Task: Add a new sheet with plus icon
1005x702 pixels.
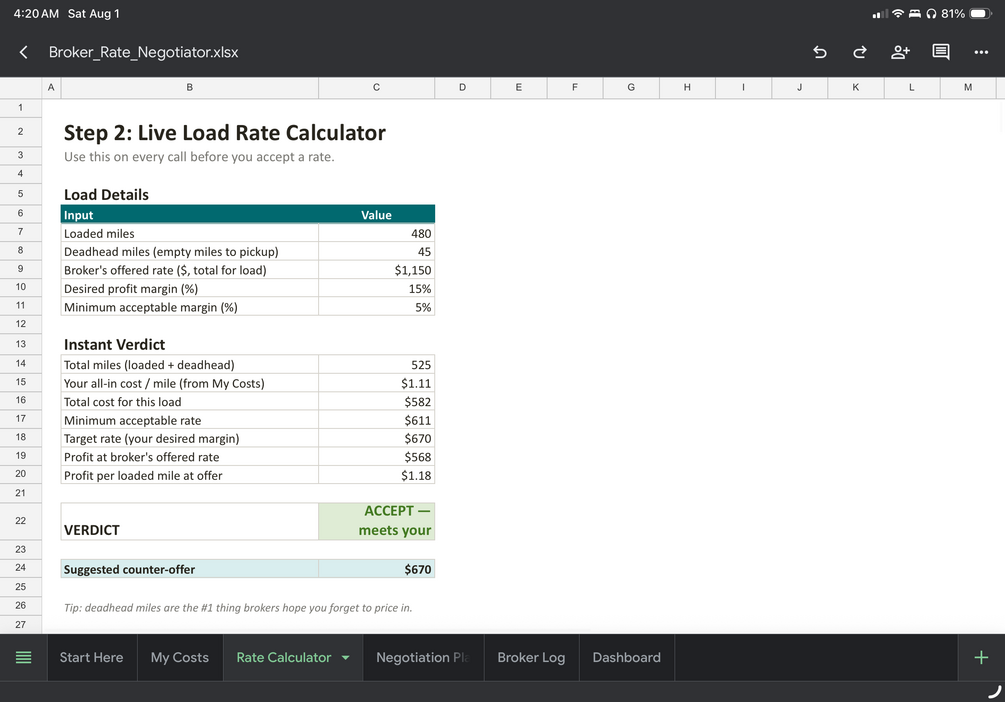Action: [981, 658]
